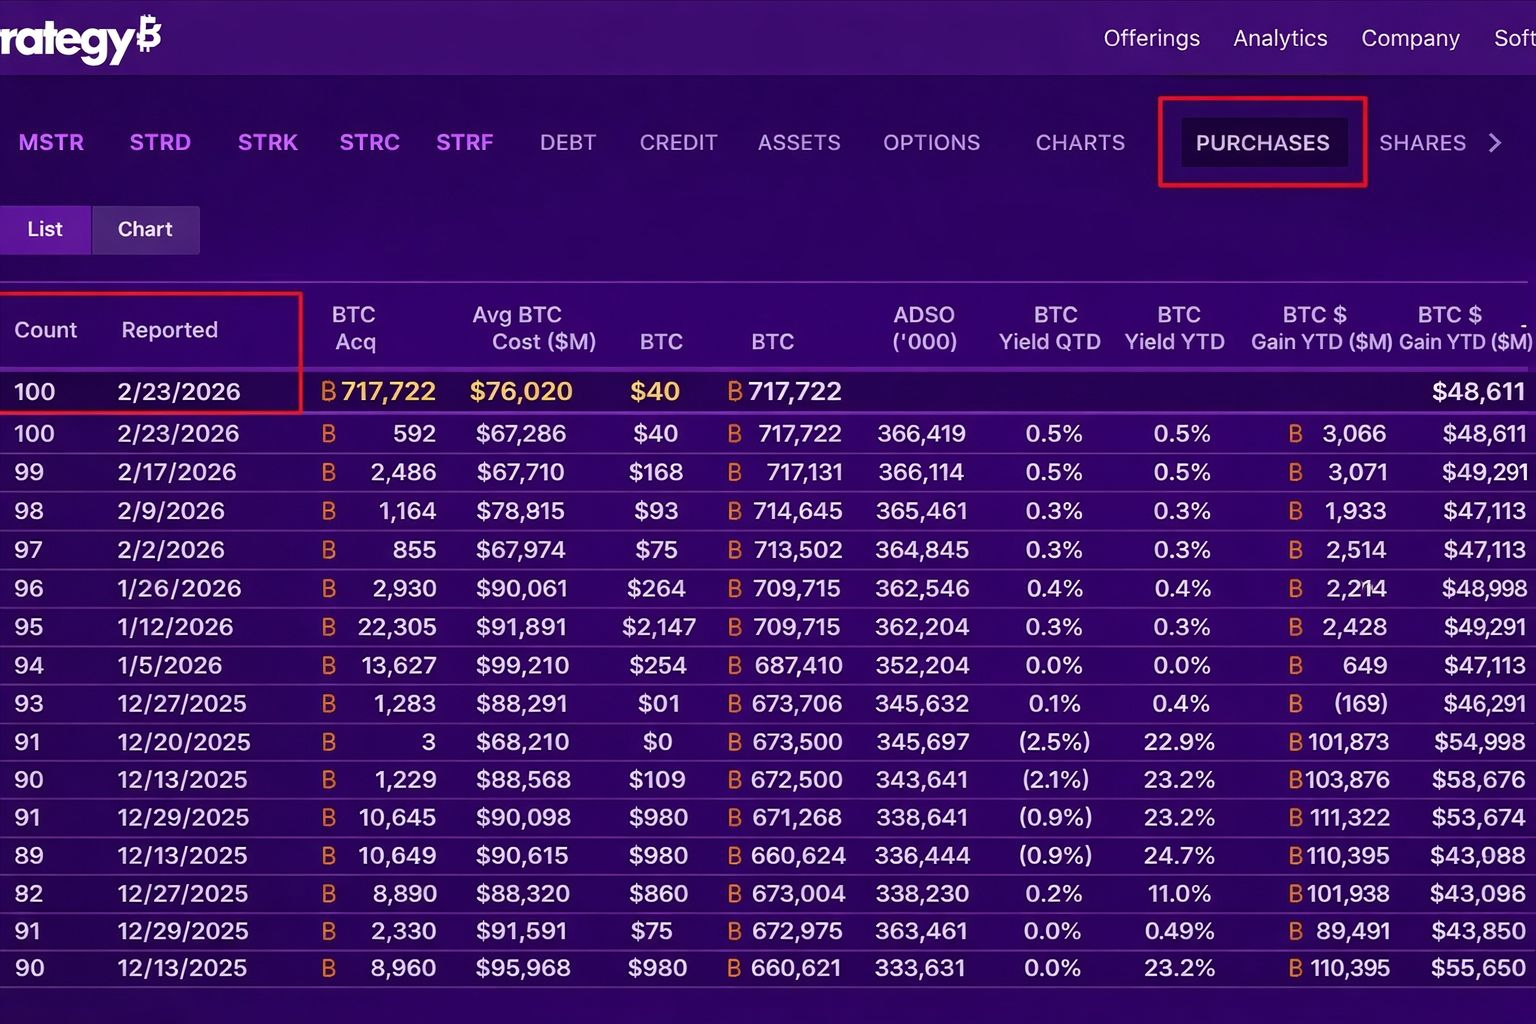Click the 1/26/2026 reported date

[179, 589]
